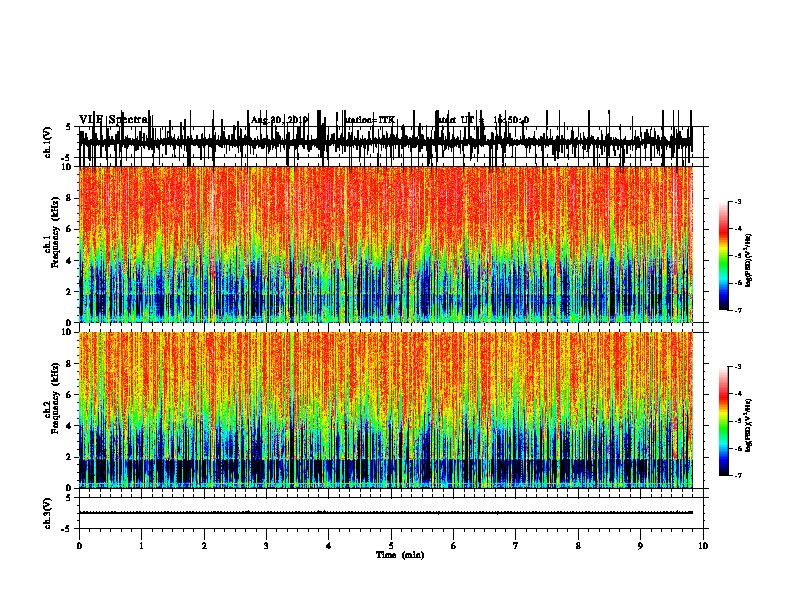
Task: Click the "Time (min)" axis label
Action: 400,555
